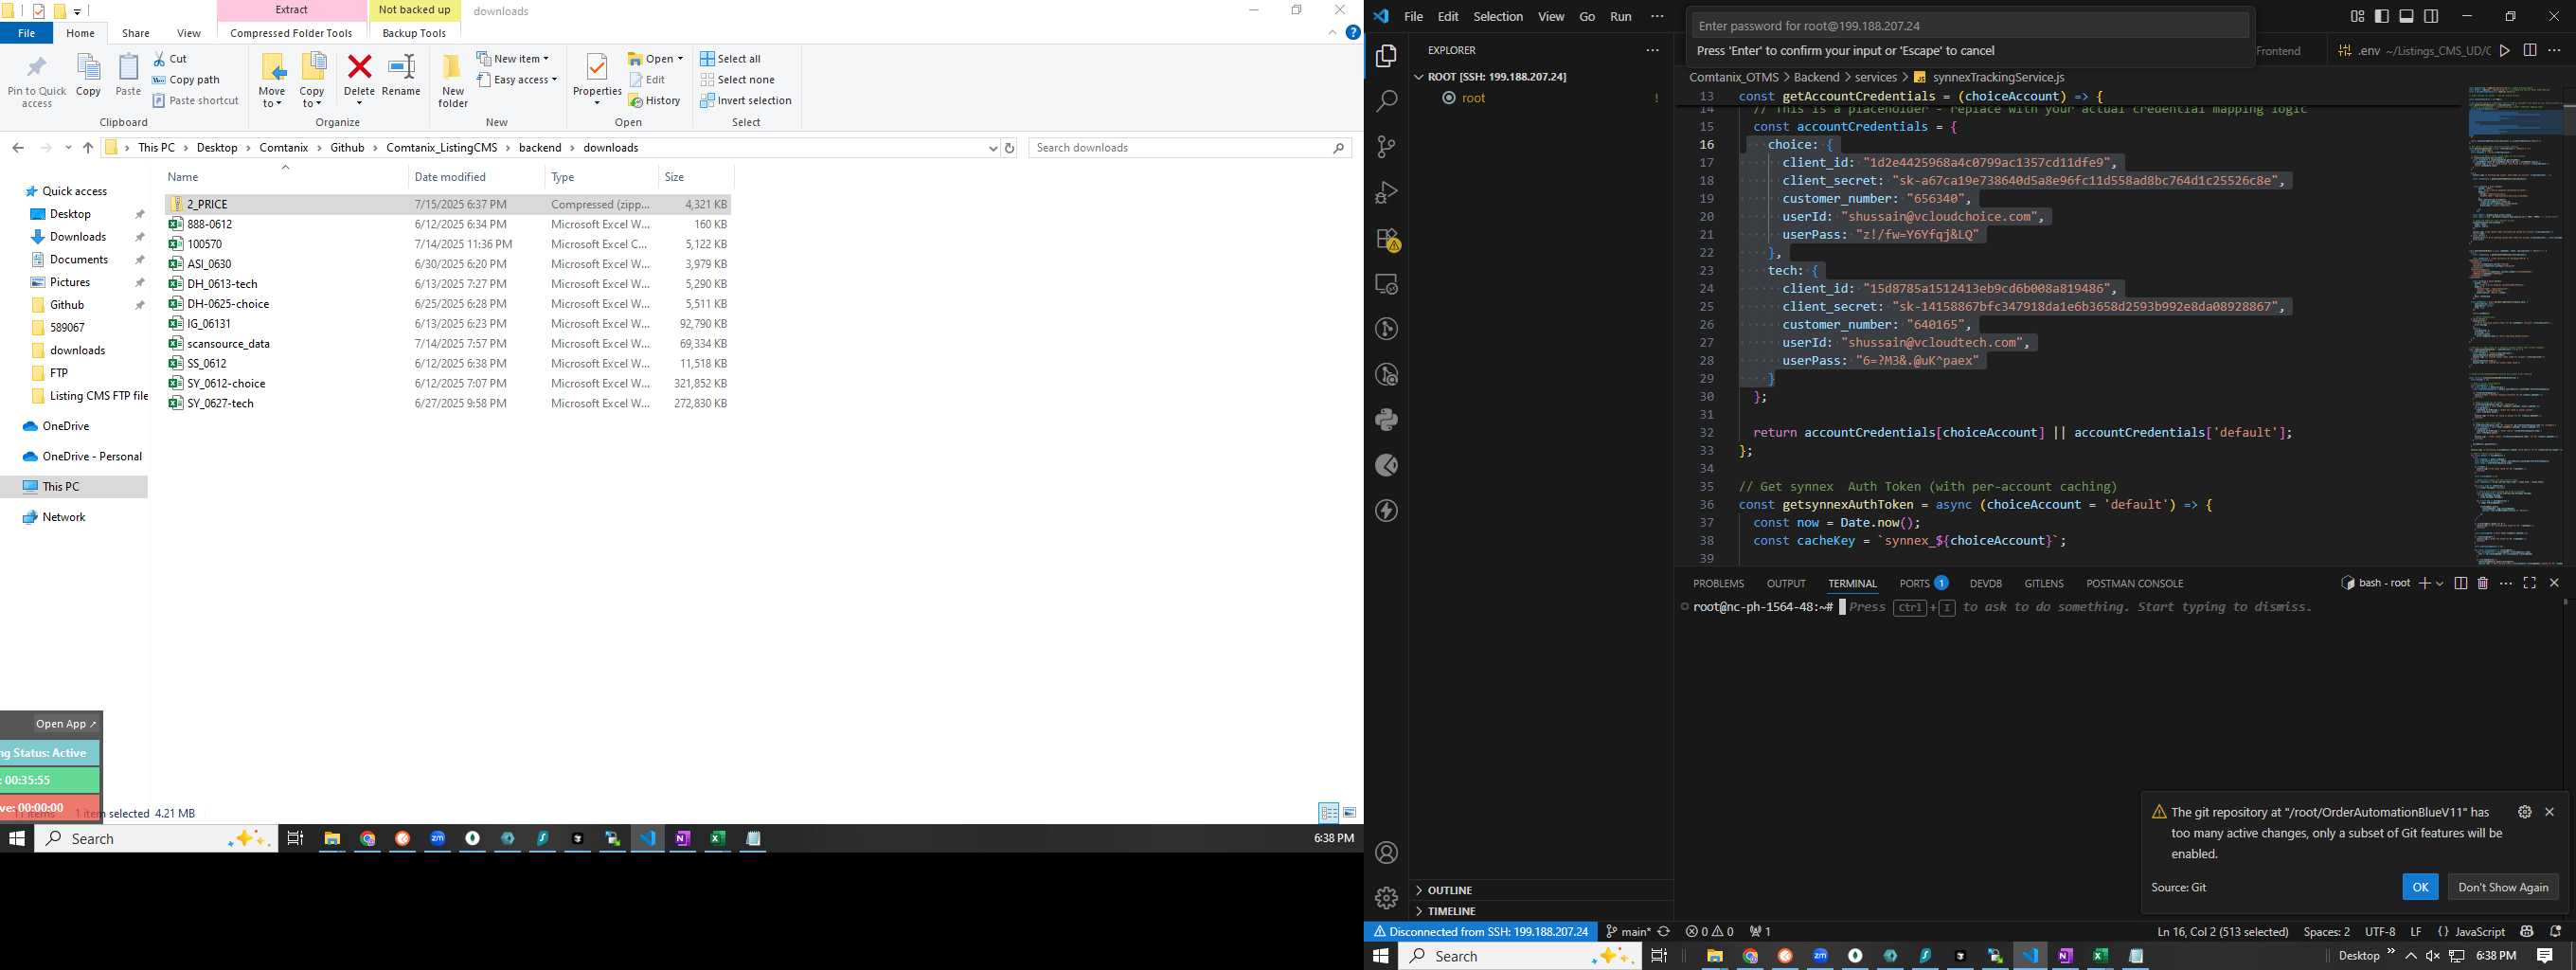2576x970 pixels.
Task: Refresh the downloads folder address bar
Action: pos(1010,148)
